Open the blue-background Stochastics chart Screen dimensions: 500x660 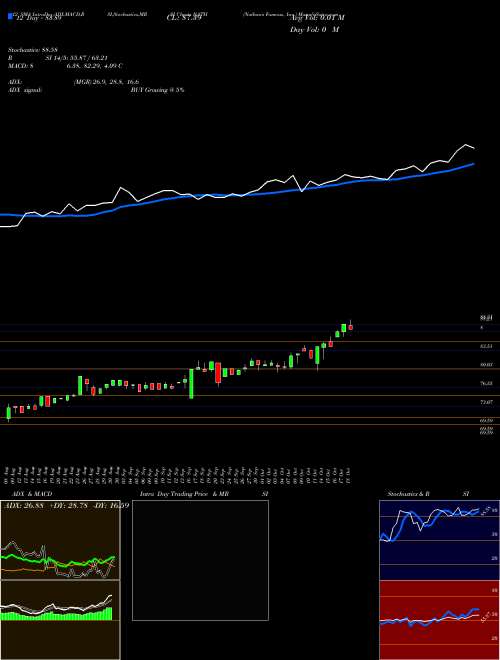point(439,540)
